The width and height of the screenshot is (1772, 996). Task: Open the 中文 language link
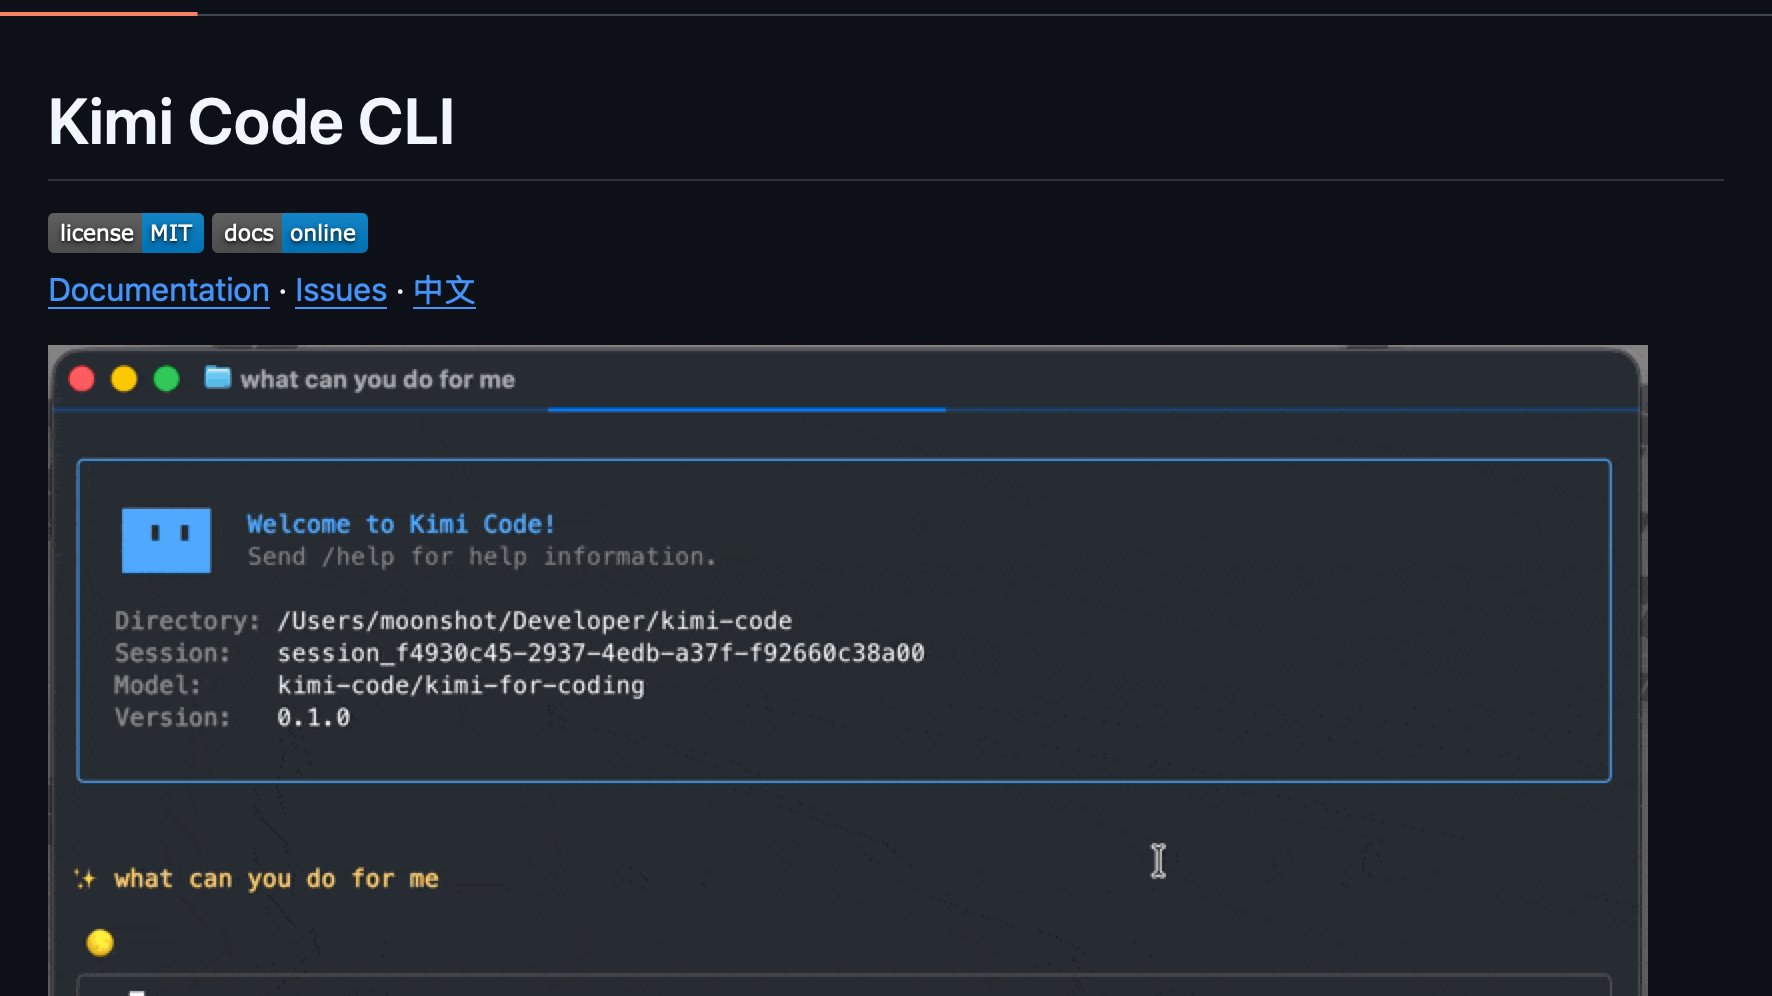(444, 290)
